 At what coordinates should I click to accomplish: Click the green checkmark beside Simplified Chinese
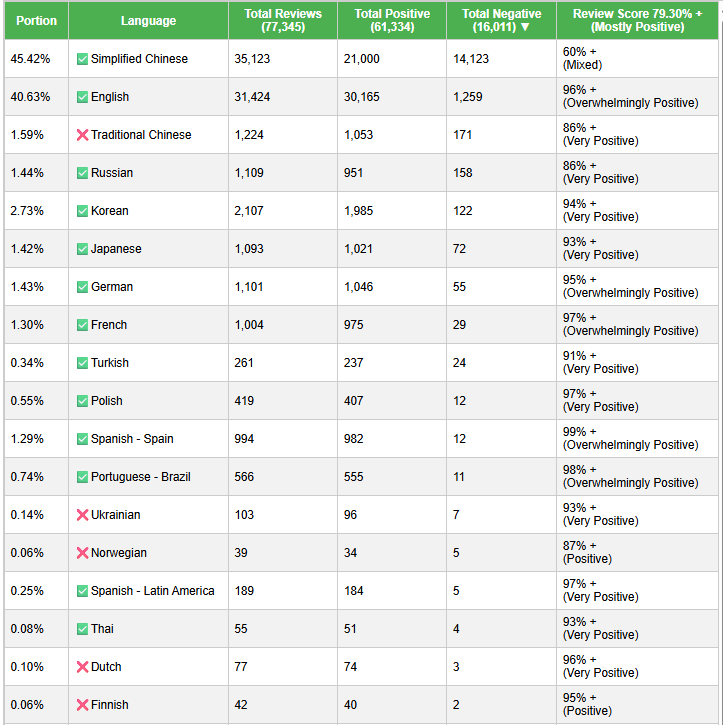click(x=82, y=59)
